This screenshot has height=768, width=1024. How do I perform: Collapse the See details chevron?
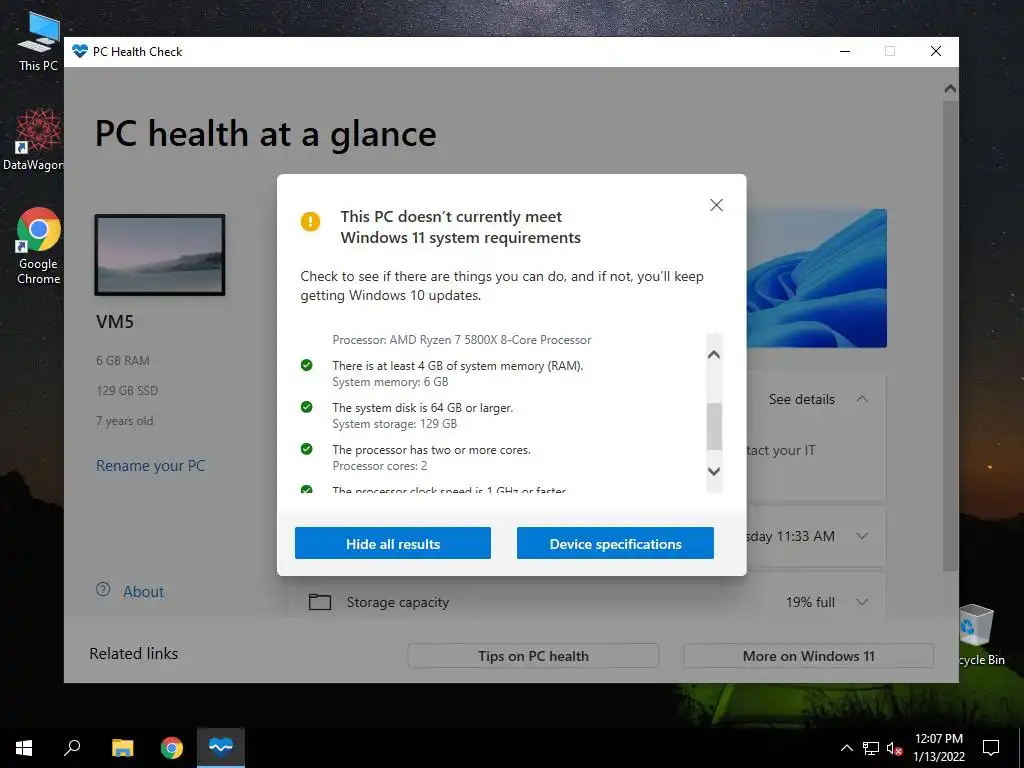click(862, 399)
